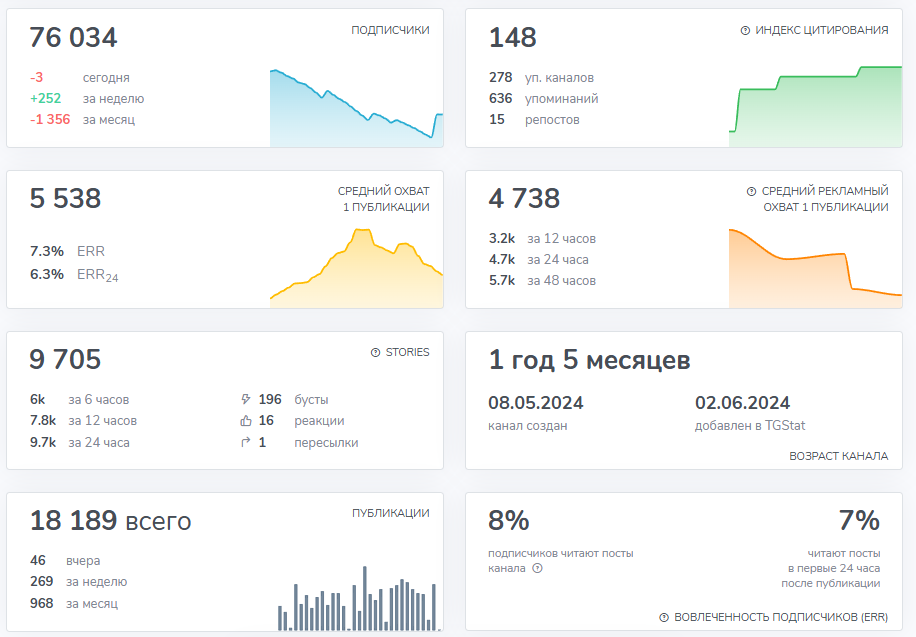Screen dimensions: 916x637
Task: Click the gray publications bar chart
Action: [x=358, y=598]
